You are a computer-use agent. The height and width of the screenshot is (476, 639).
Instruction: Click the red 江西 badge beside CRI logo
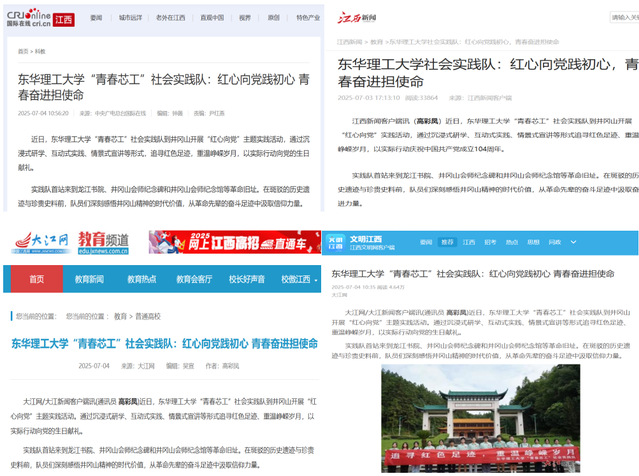(x=64, y=20)
